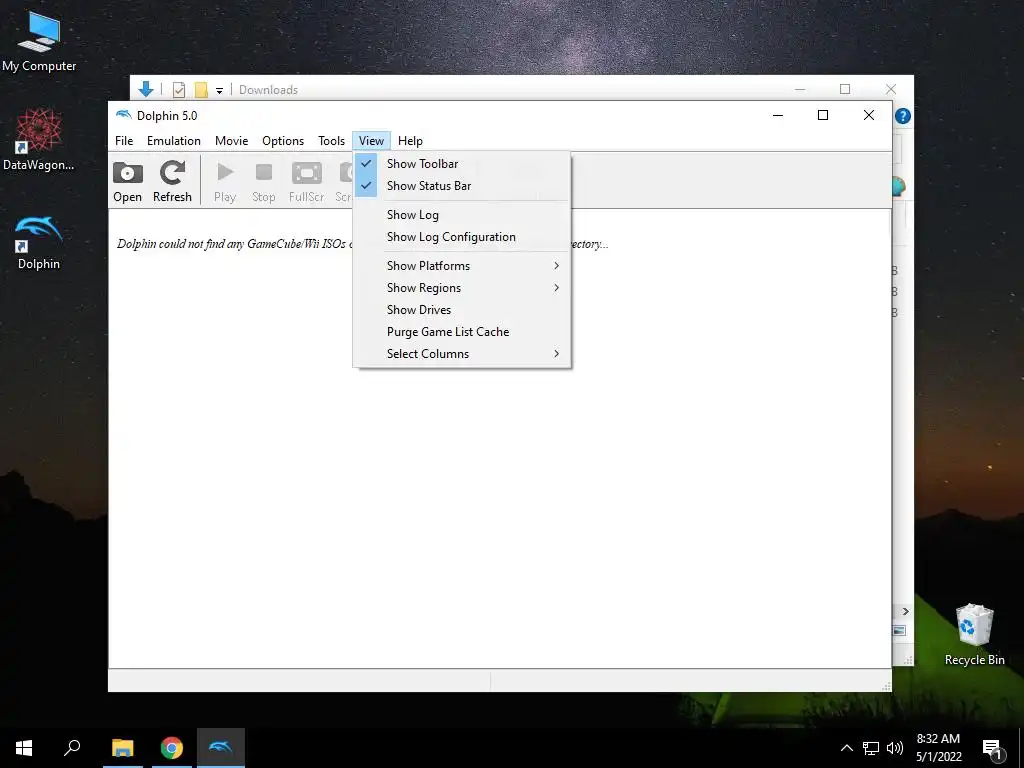Click the properties checkmark icon in Downloads window

coord(178,90)
